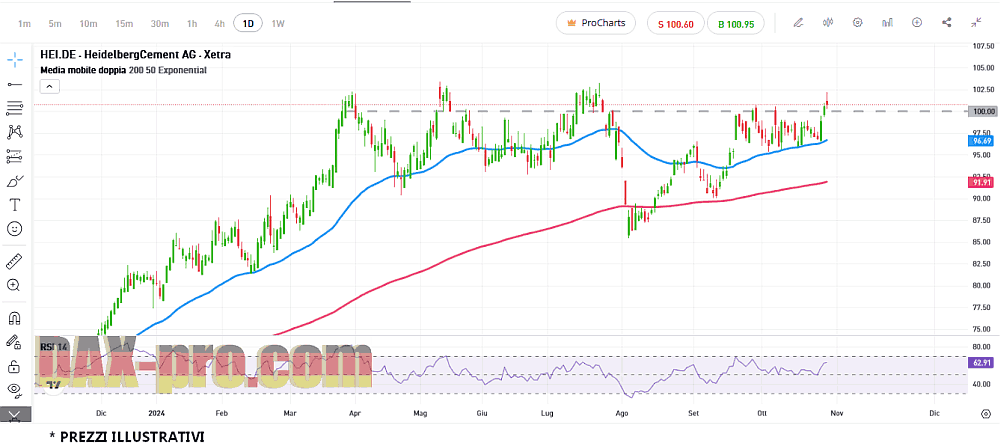Image resolution: width=1000 pixels, height=446 pixels.
Task: Open the indicators bar-chart icon
Action: (887, 23)
